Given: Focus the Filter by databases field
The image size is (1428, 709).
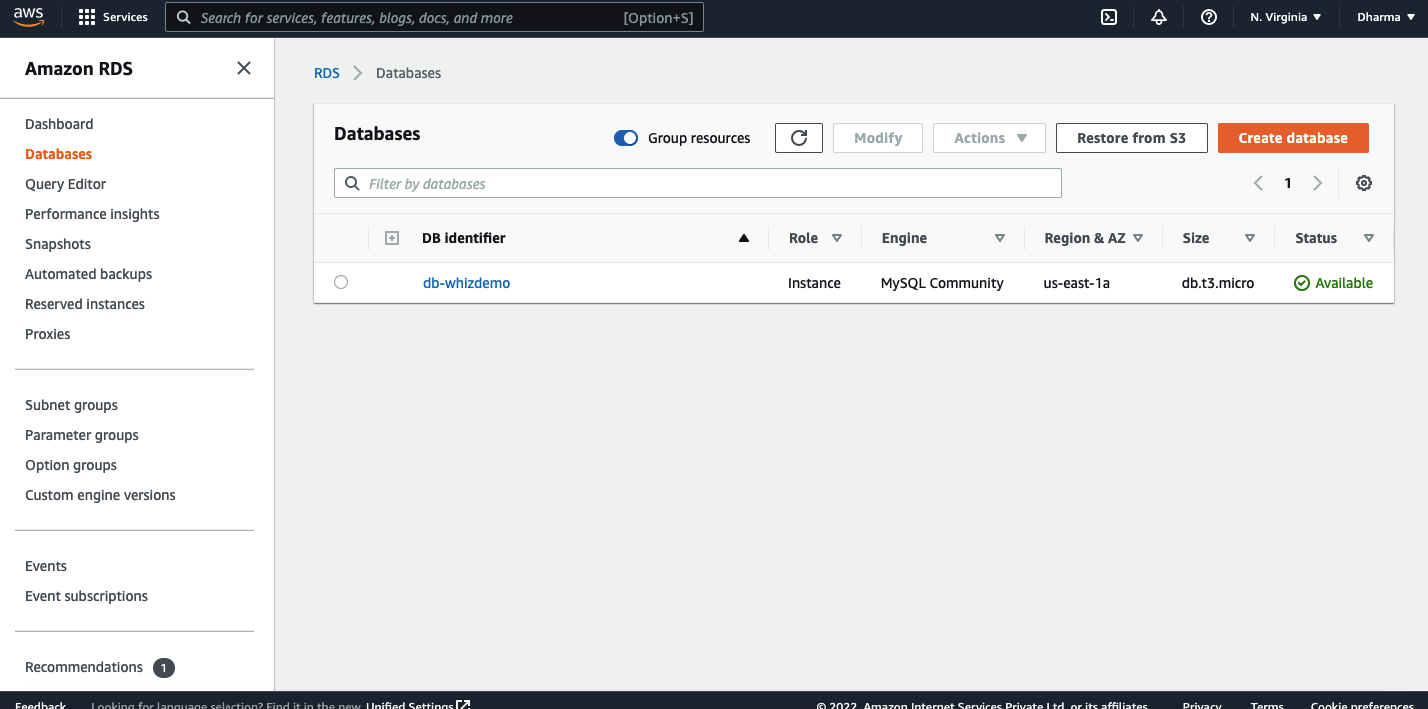Looking at the screenshot, I should 698,183.
